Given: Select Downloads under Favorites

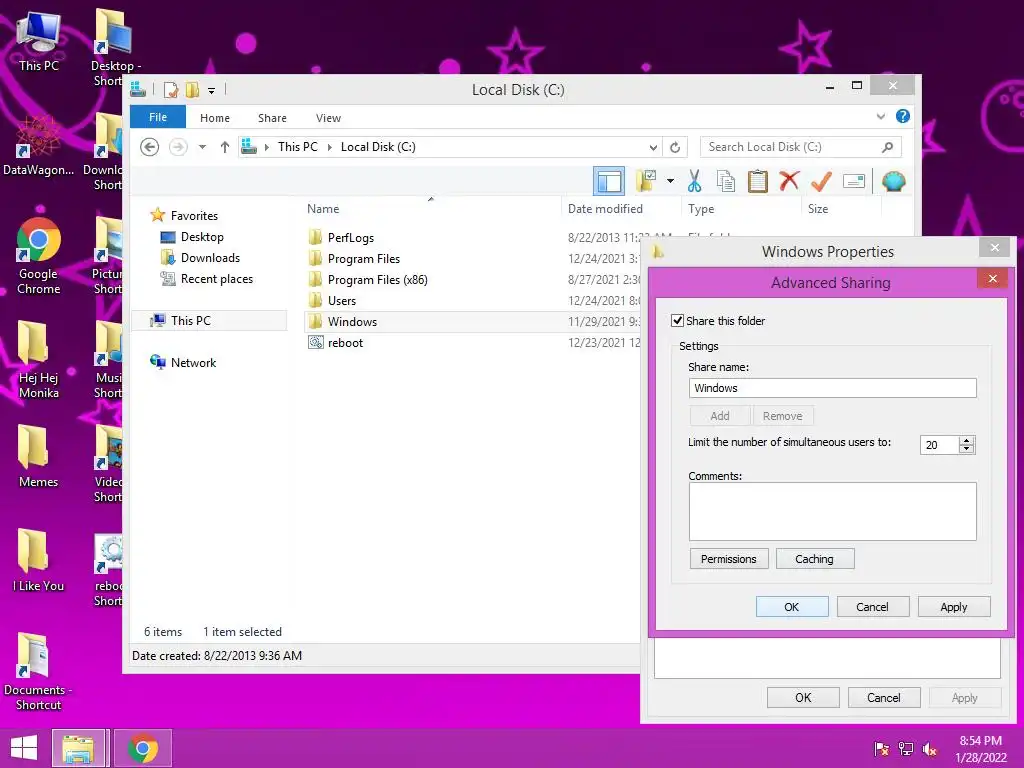Looking at the screenshot, I should (x=210, y=258).
